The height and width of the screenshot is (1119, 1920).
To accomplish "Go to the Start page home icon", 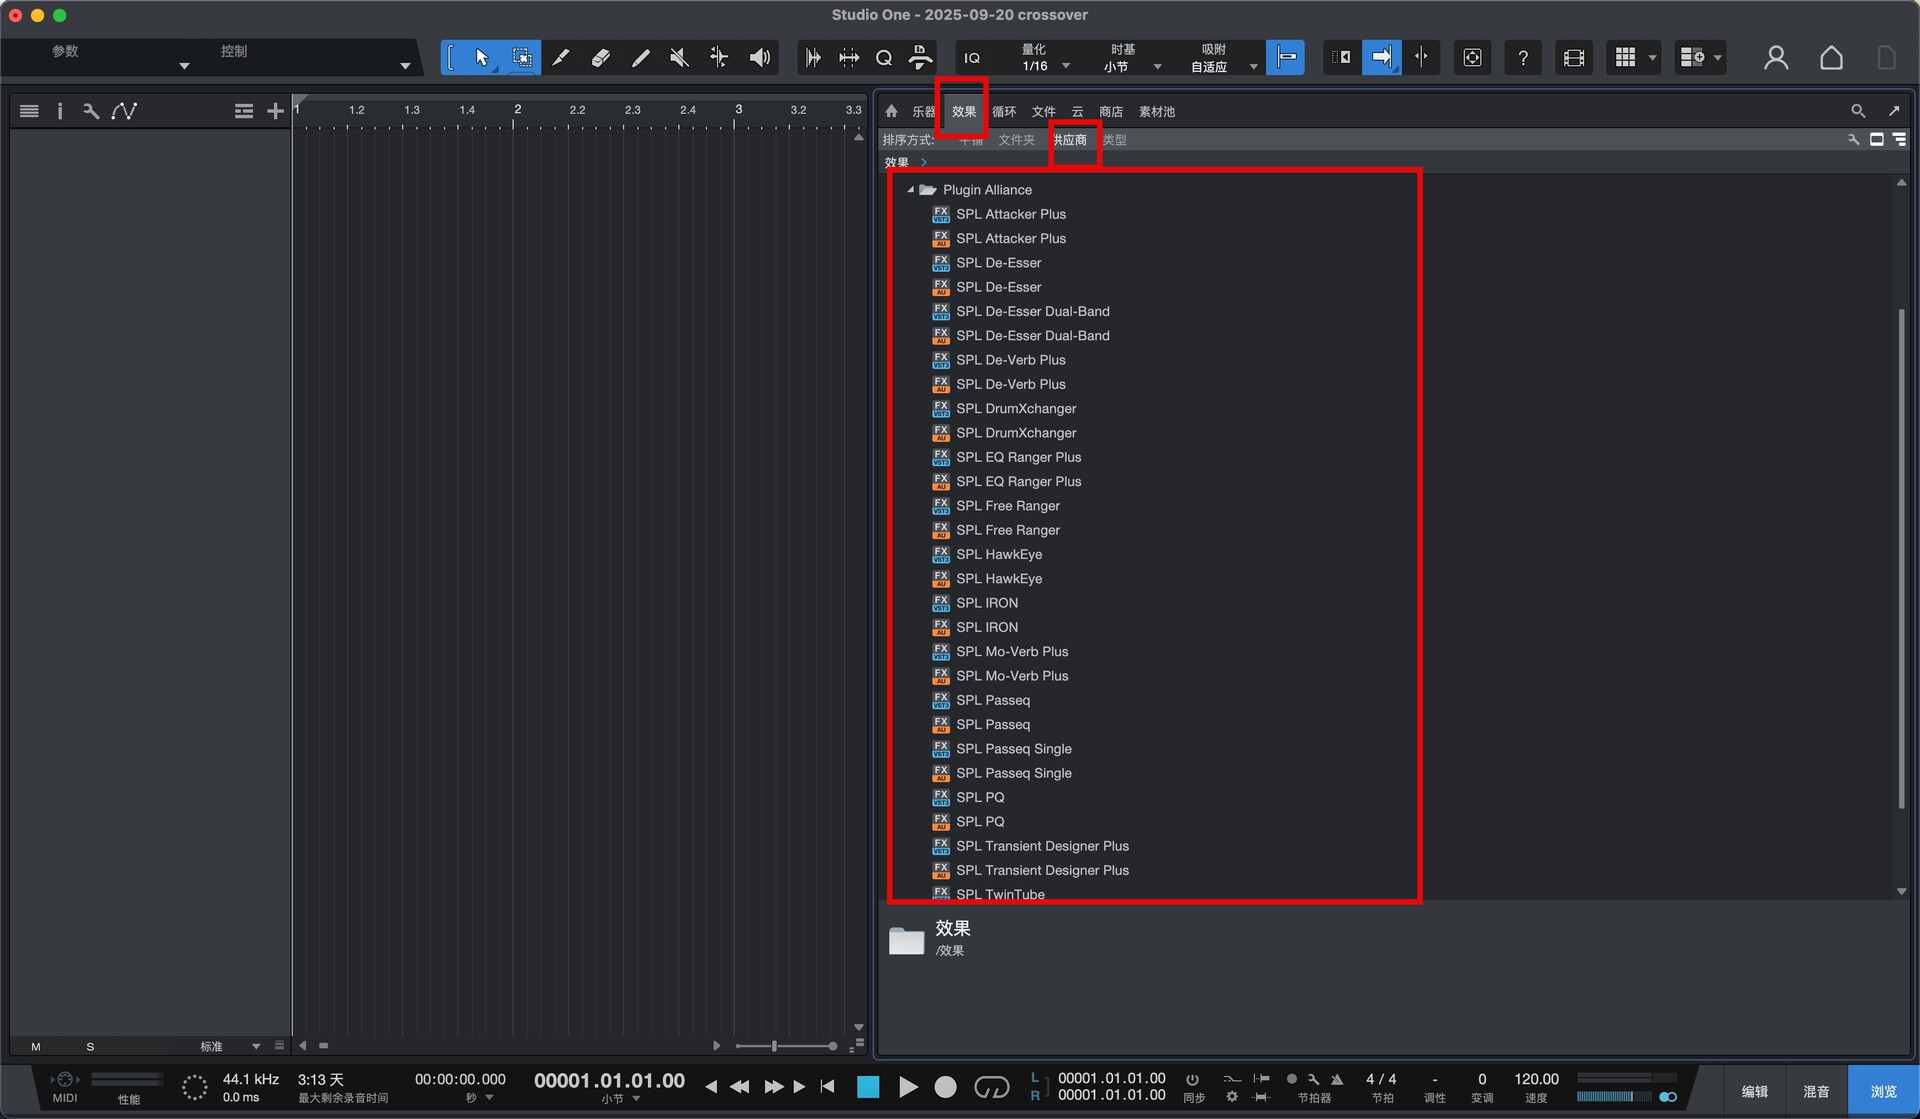I will coord(1831,58).
